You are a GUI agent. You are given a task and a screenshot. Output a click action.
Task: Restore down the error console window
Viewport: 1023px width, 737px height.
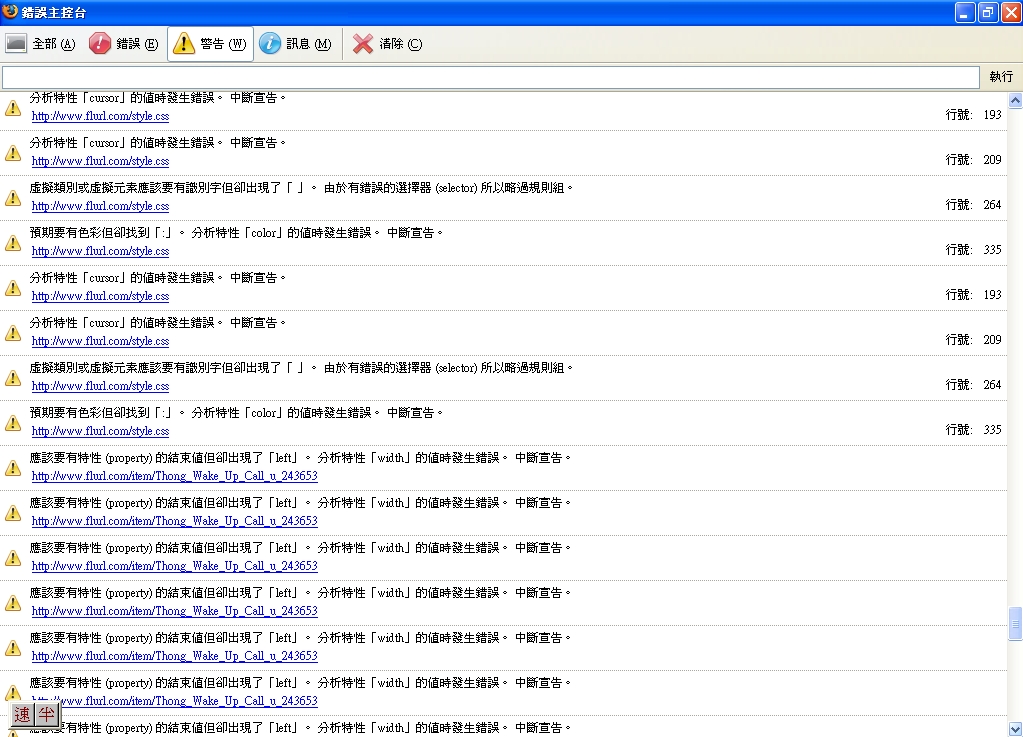coord(986,12)
